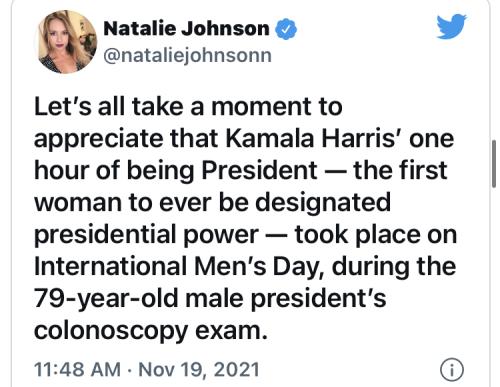
Task: Click the words "Kamala Harris'" in tweet
Action: [315, 139]
